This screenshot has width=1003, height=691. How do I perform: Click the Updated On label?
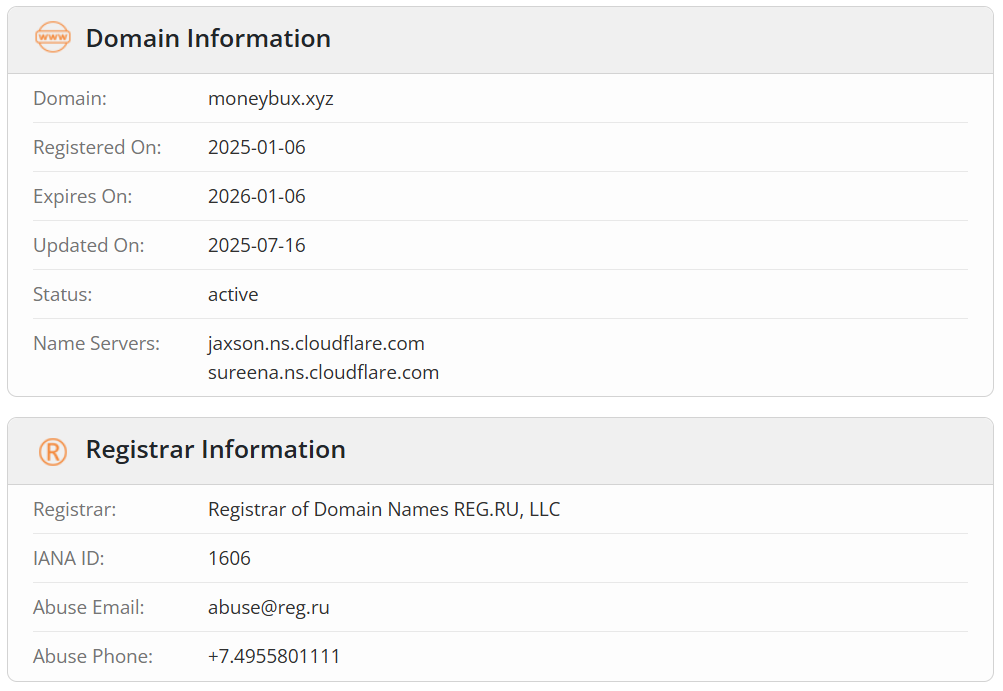(89, 245)
